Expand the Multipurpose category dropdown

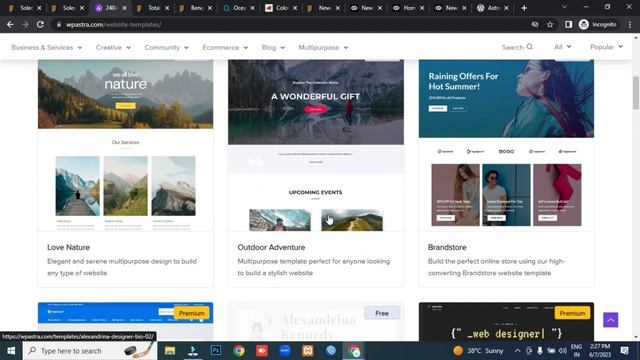[x=323, y=47]
